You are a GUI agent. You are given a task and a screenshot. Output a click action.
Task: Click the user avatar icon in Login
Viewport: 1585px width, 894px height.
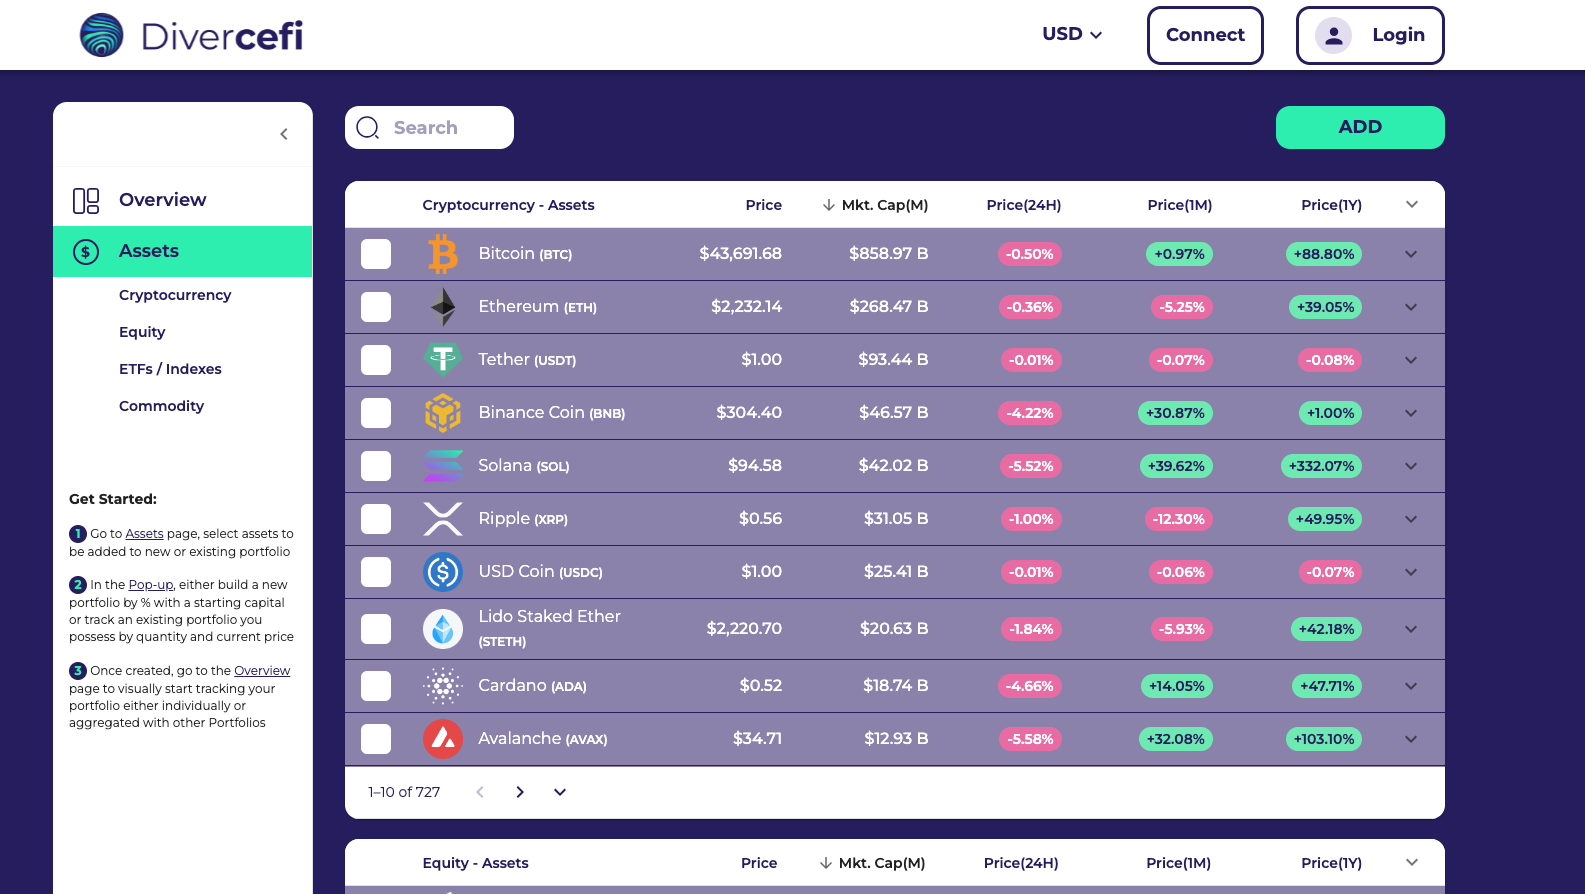coord(1333,35)
